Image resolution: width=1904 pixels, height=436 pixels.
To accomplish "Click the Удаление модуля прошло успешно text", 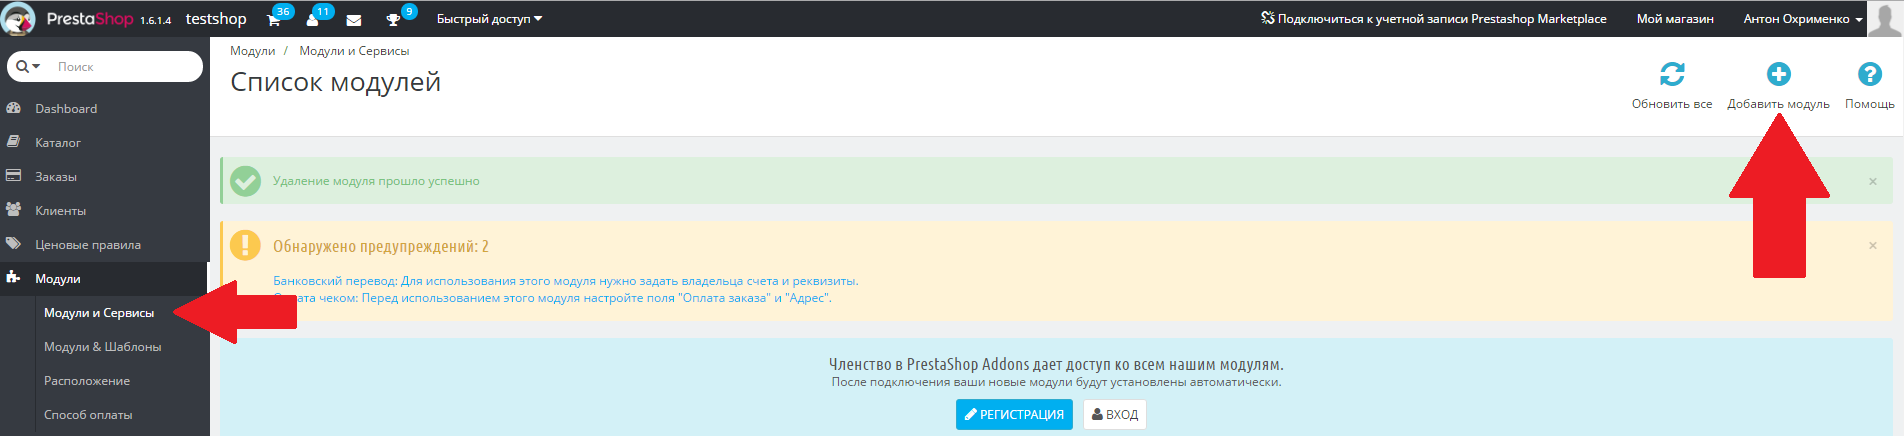I will 376,181.
